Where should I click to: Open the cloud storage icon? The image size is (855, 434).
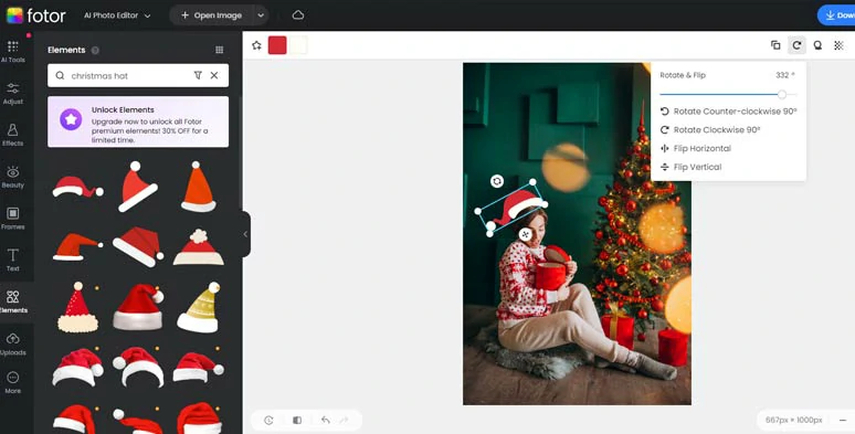tap(298, 15)
